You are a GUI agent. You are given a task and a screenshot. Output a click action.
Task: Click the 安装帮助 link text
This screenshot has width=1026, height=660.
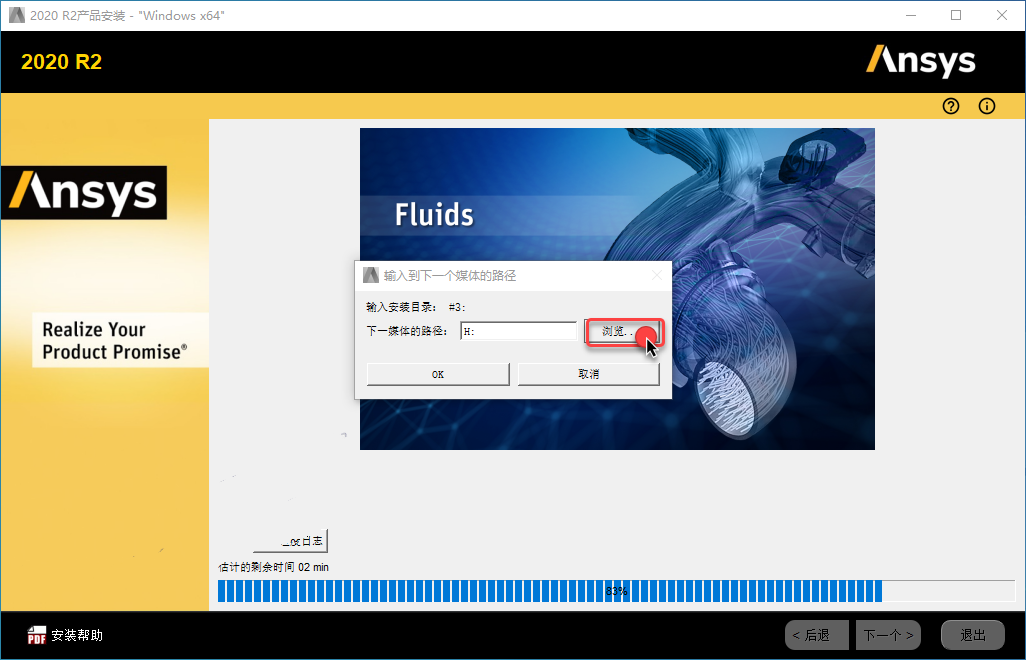[77, 635]
